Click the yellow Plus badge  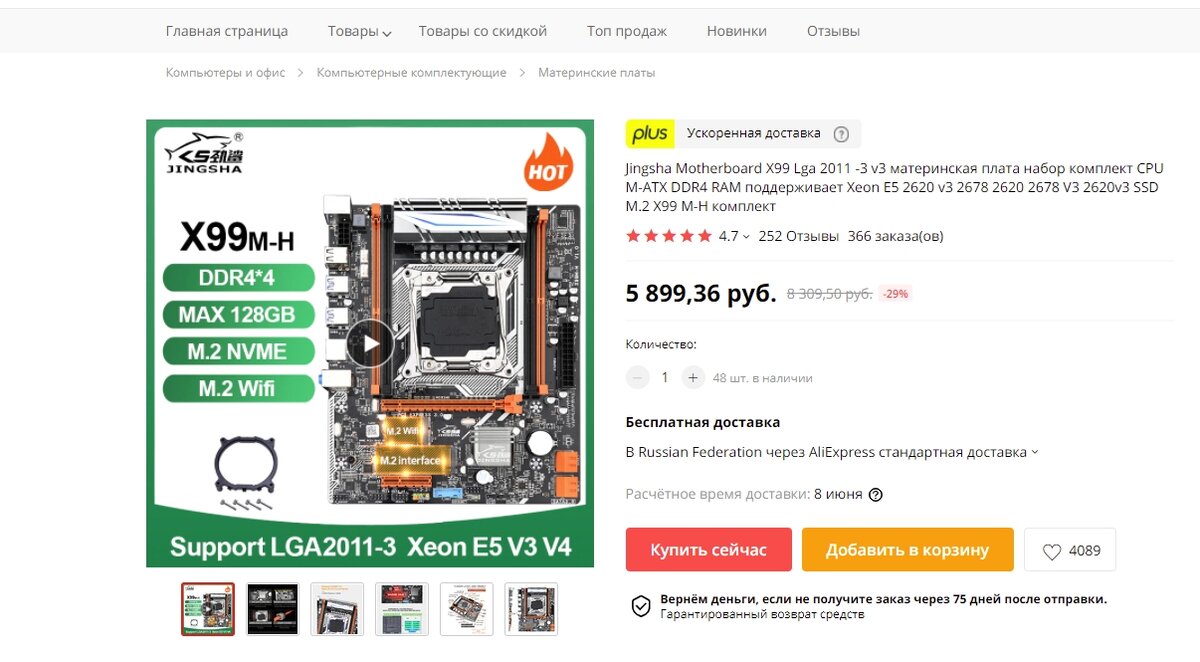[x=649, y=134]
